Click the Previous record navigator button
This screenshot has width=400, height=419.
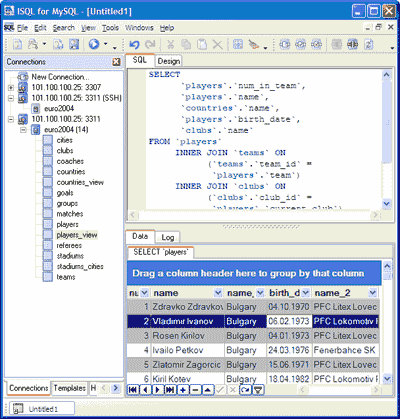[145, 389]
